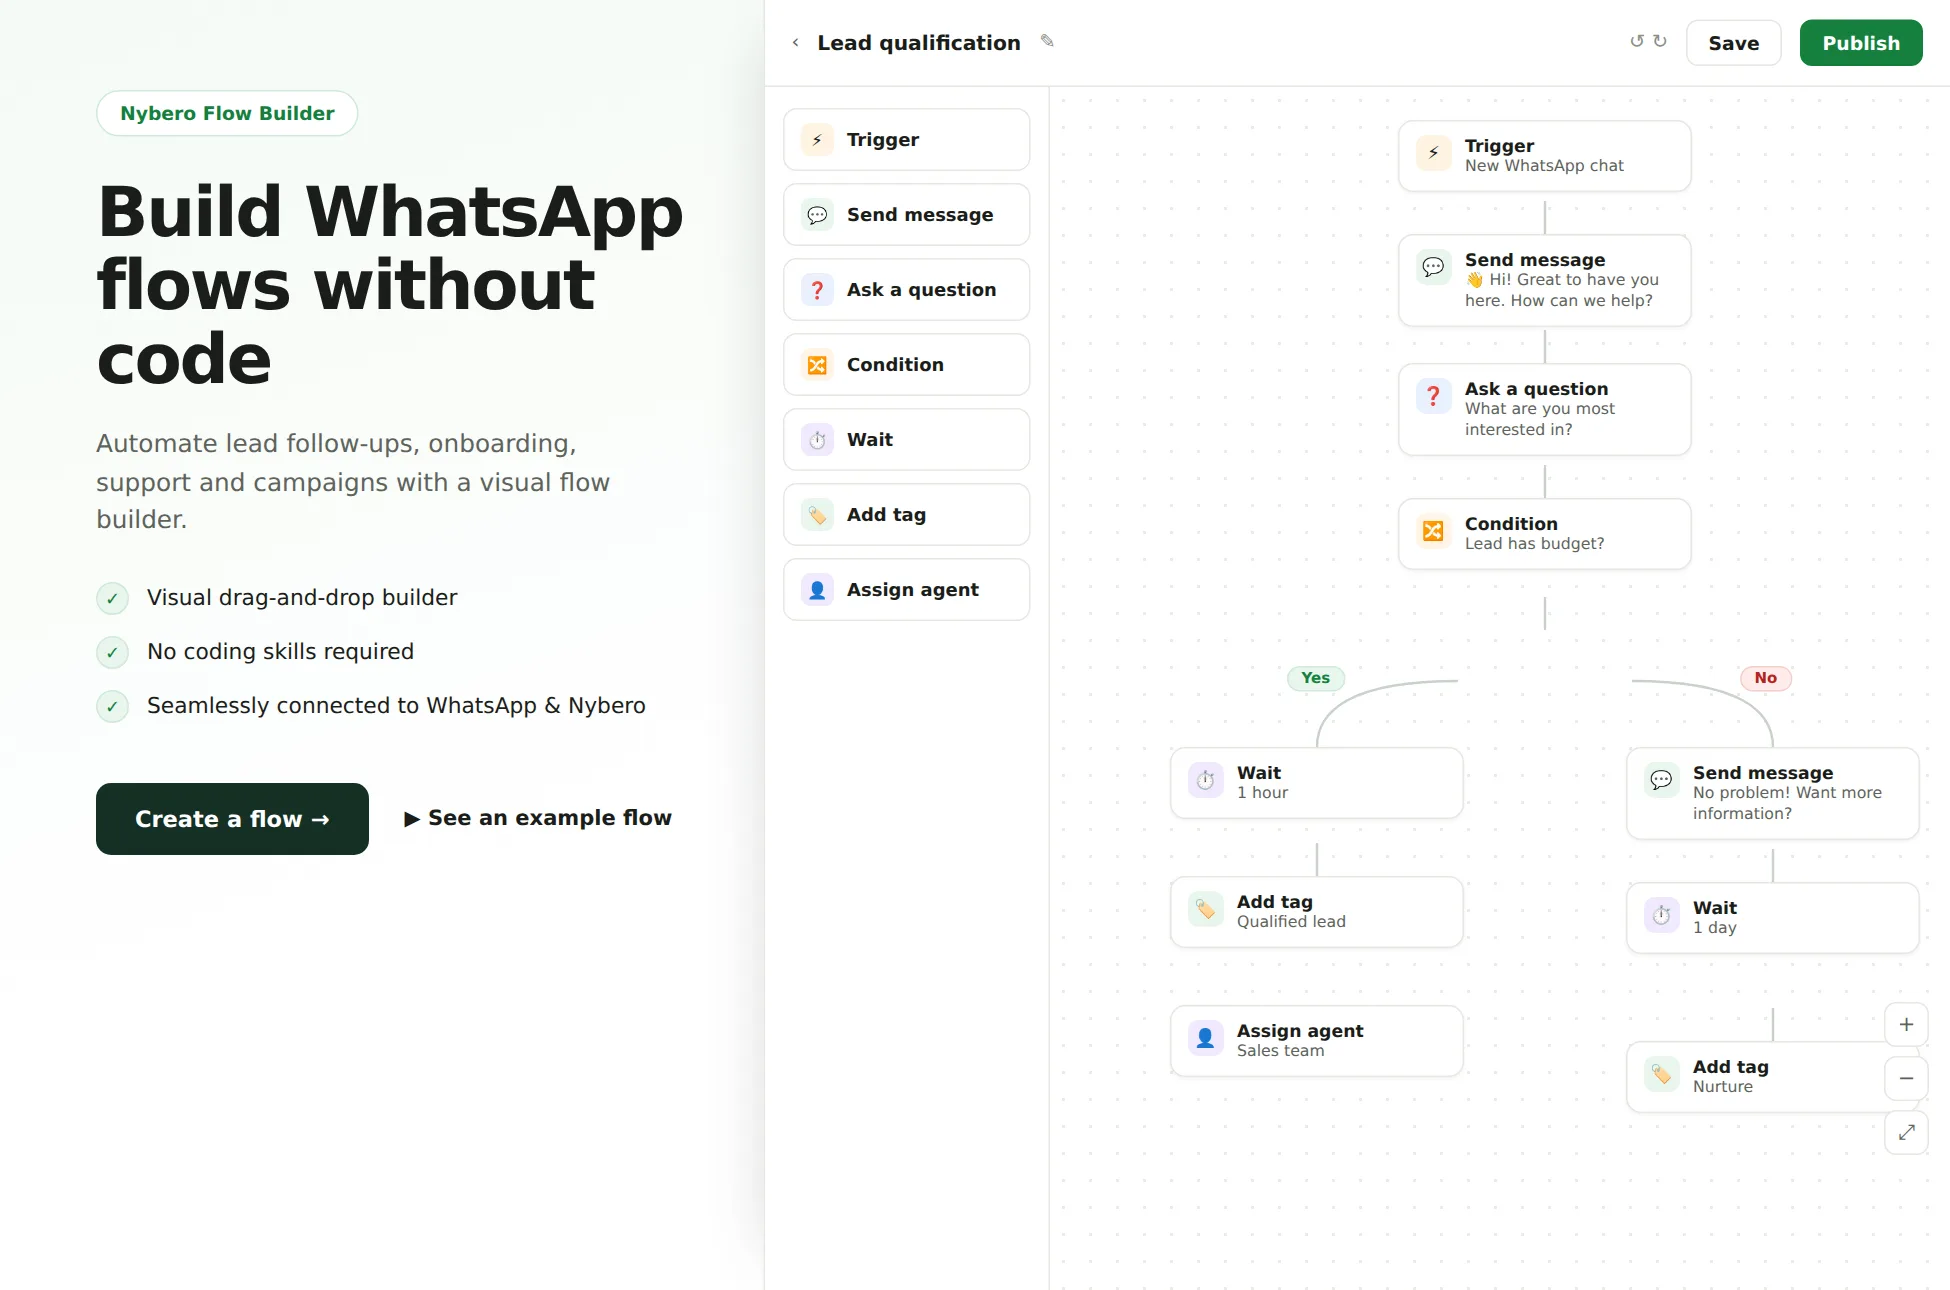Click stopwatch icon on Wait 1 day node
1950x1290 pixels.
1661,915
